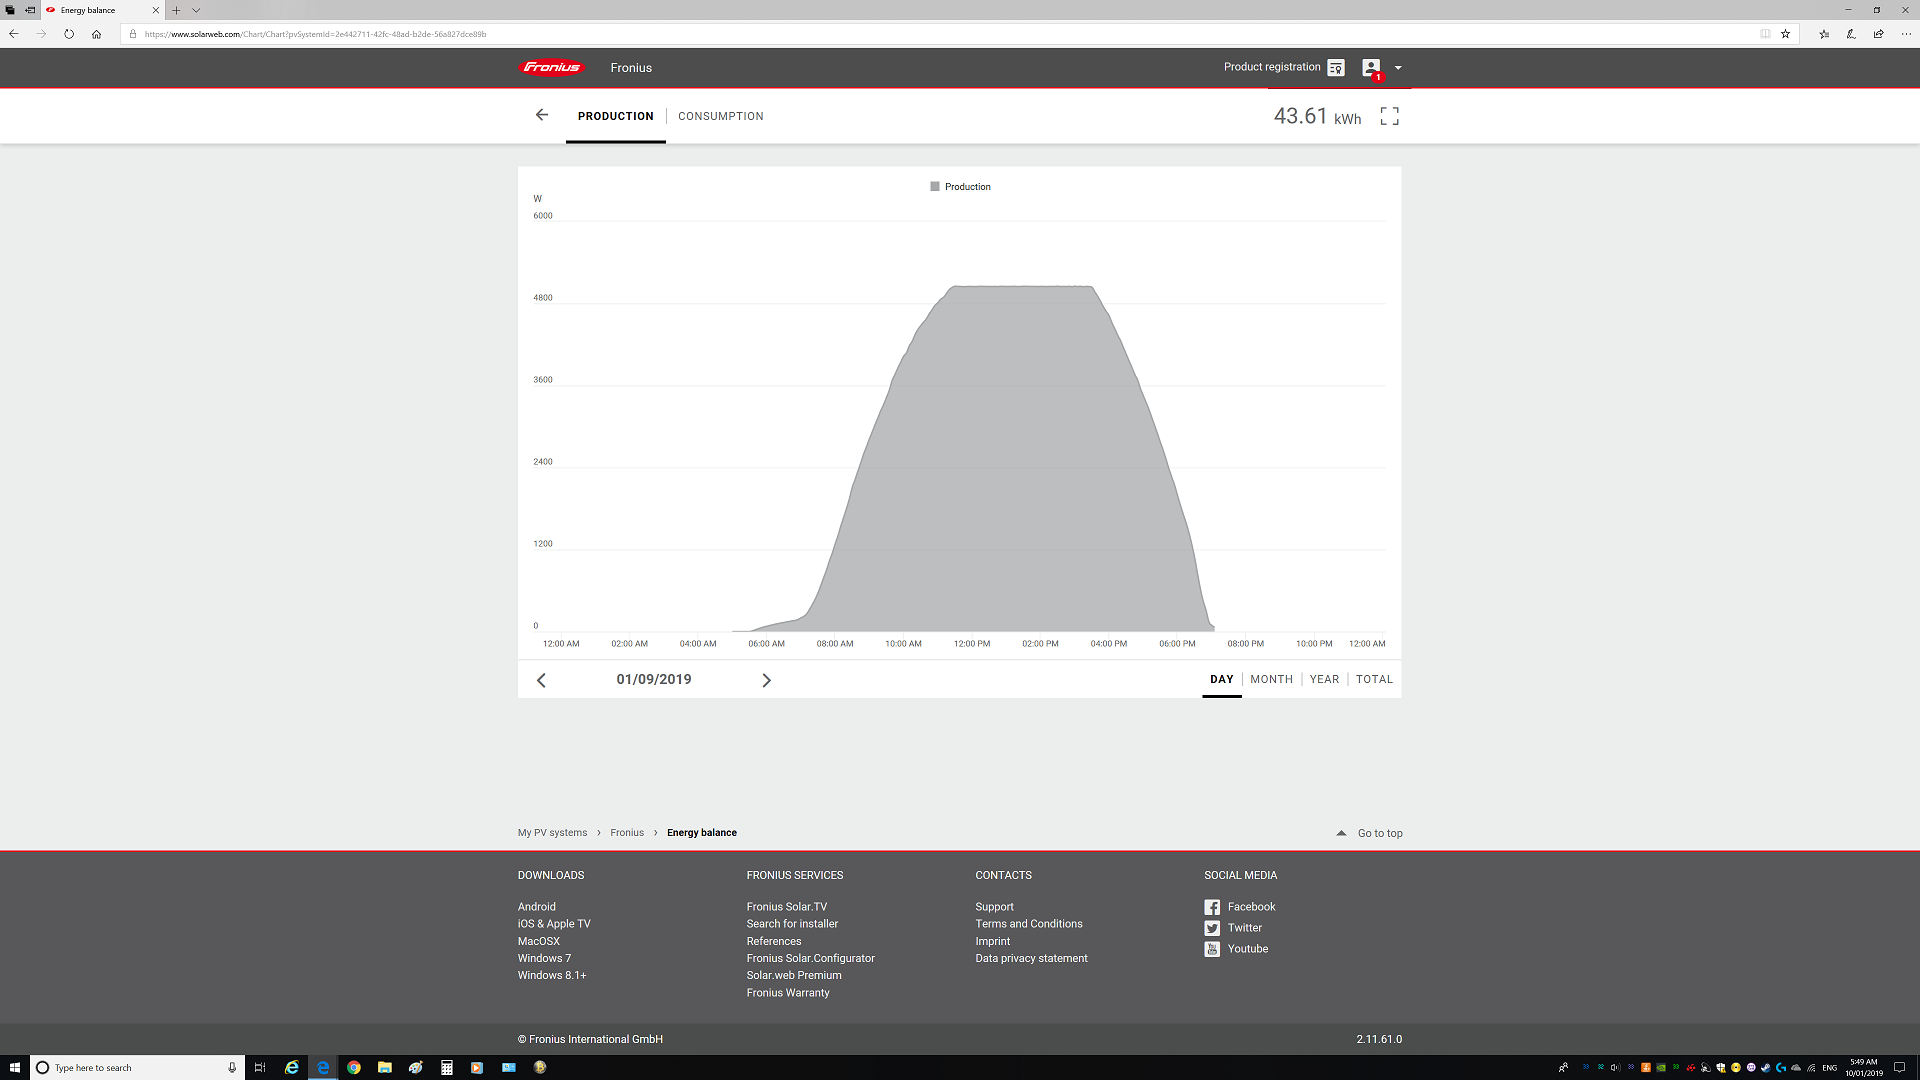Viewport: 1920px width, 1080px height.
Task: Click the Youtube icon
Action: click(x=1212, y=949)
